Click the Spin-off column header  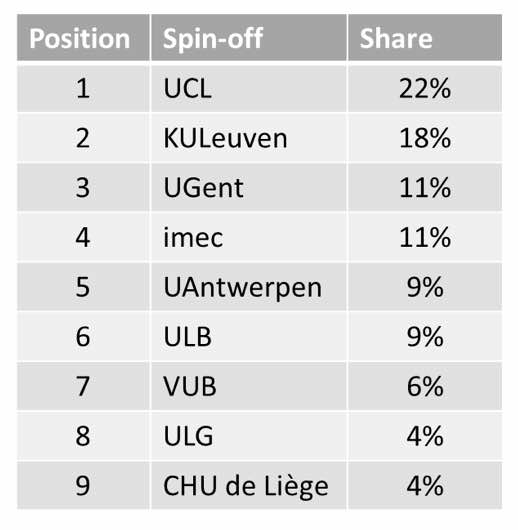249,38
